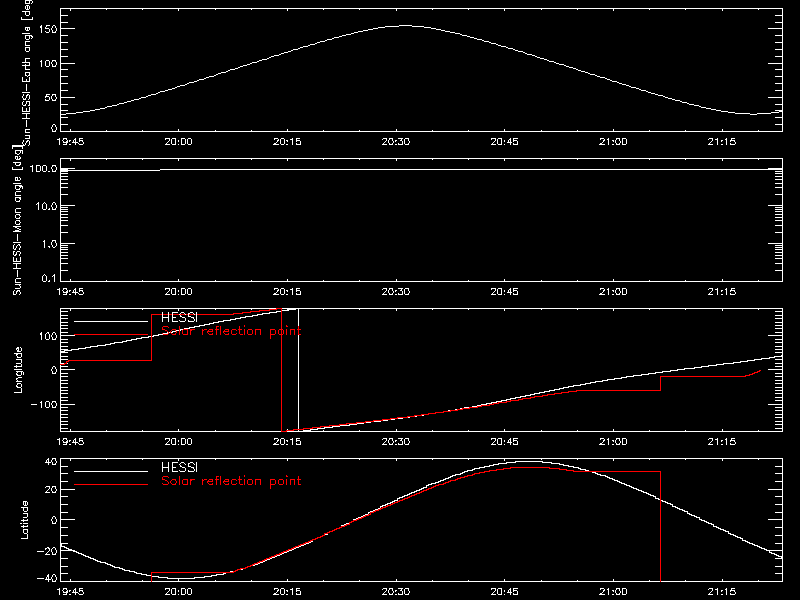Click 20:15 time label under Moon angle plot

coord(287,291)
